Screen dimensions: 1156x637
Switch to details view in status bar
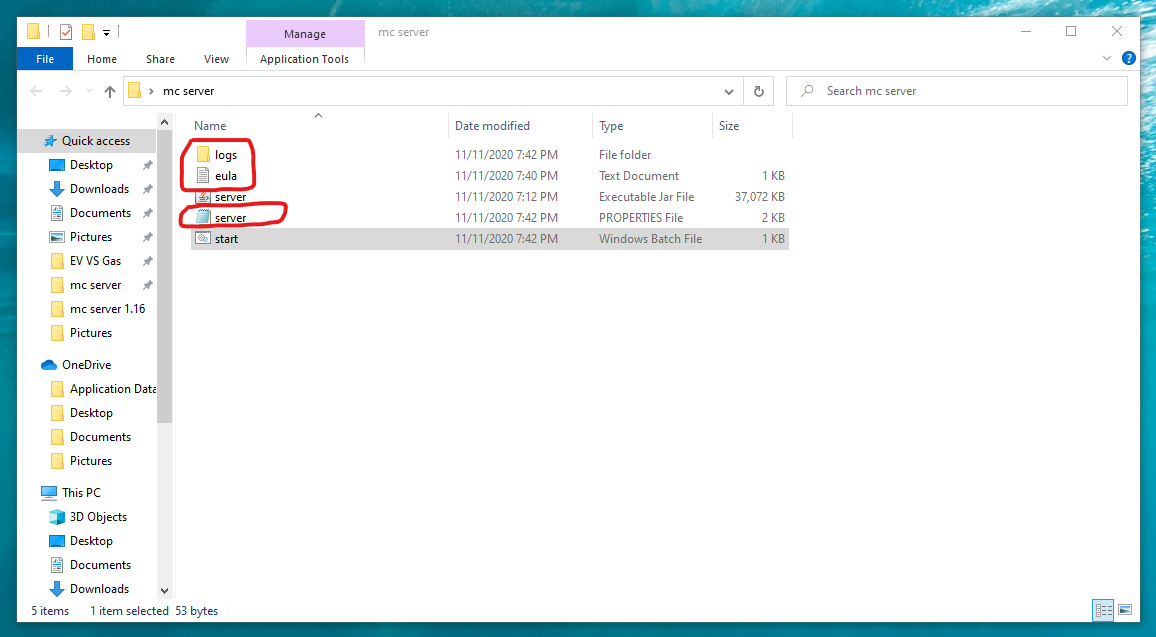tap(1103, 610)
